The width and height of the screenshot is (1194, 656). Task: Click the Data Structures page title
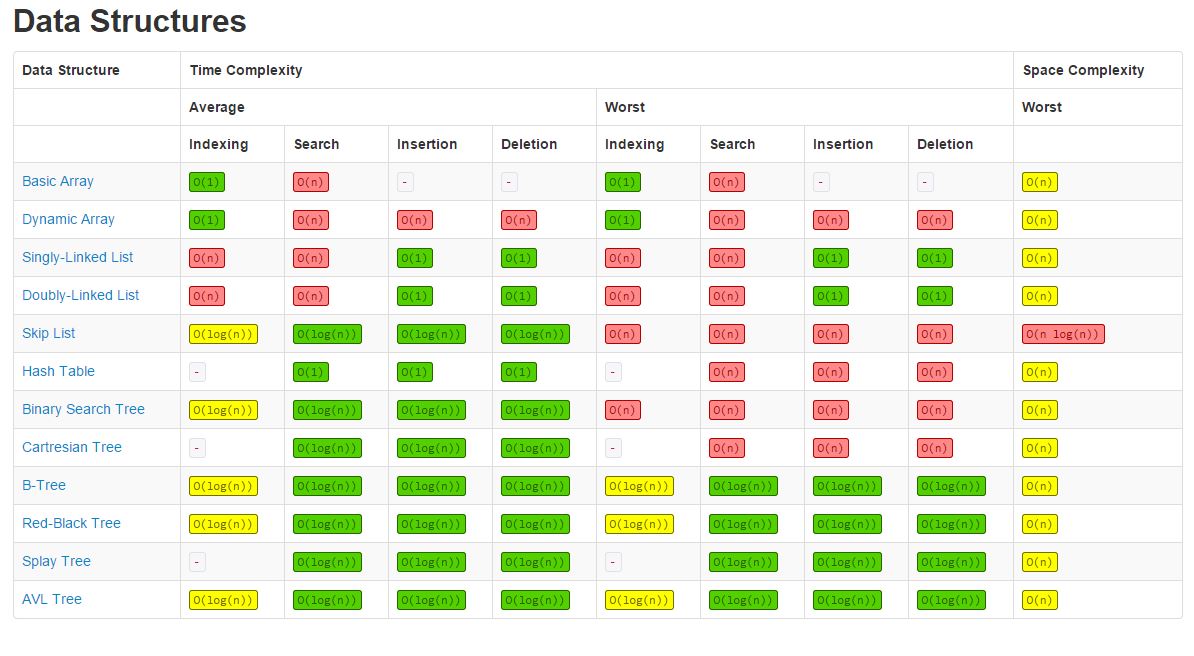click(x=129, y=21)
